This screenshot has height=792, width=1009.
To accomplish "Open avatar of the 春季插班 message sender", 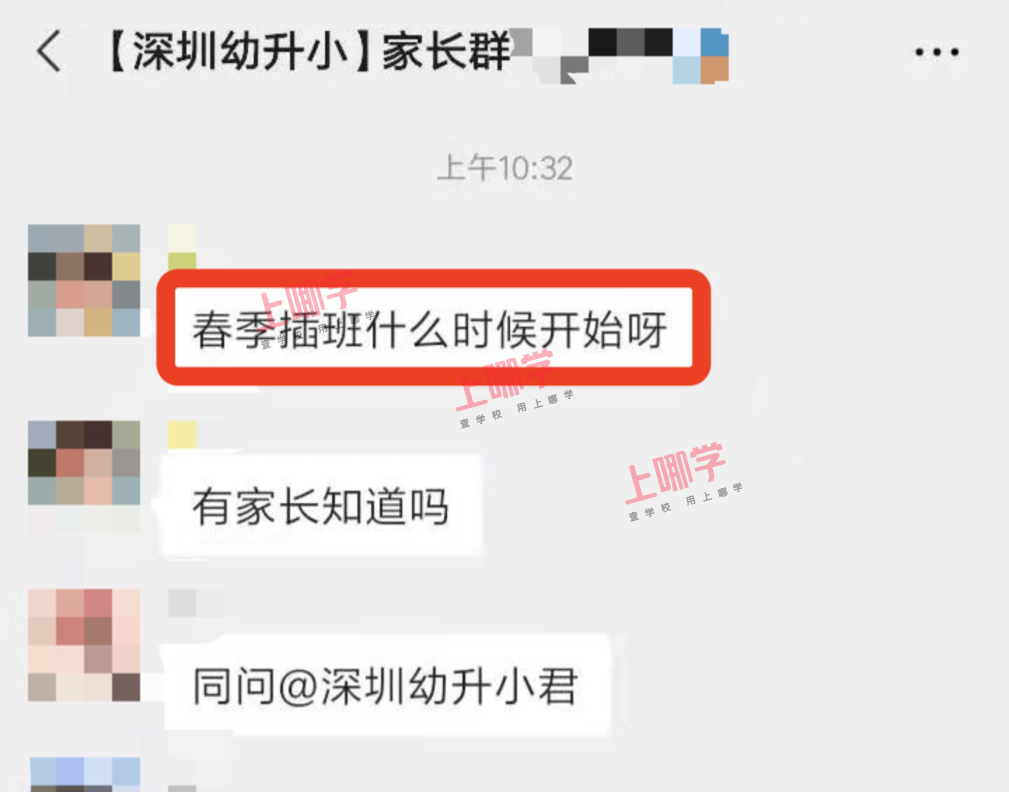I will point(84,281).
